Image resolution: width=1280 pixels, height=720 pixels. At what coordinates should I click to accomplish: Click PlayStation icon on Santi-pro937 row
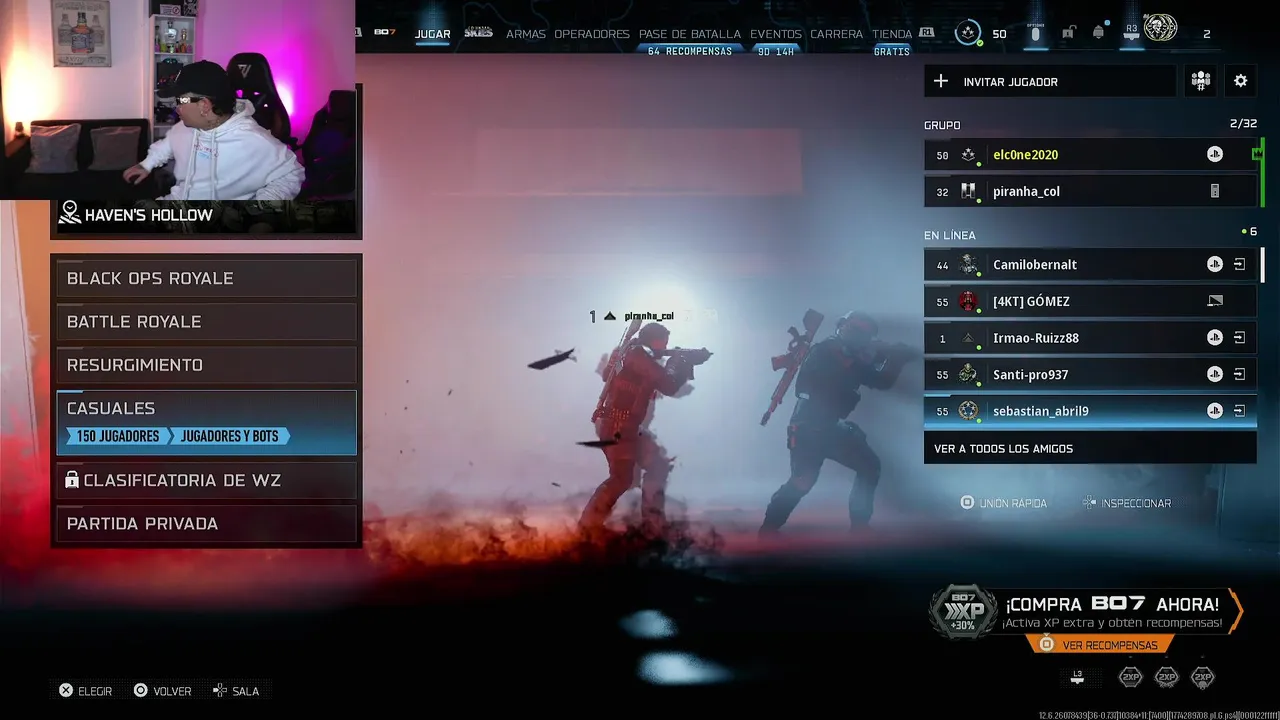coord(1214,374)
